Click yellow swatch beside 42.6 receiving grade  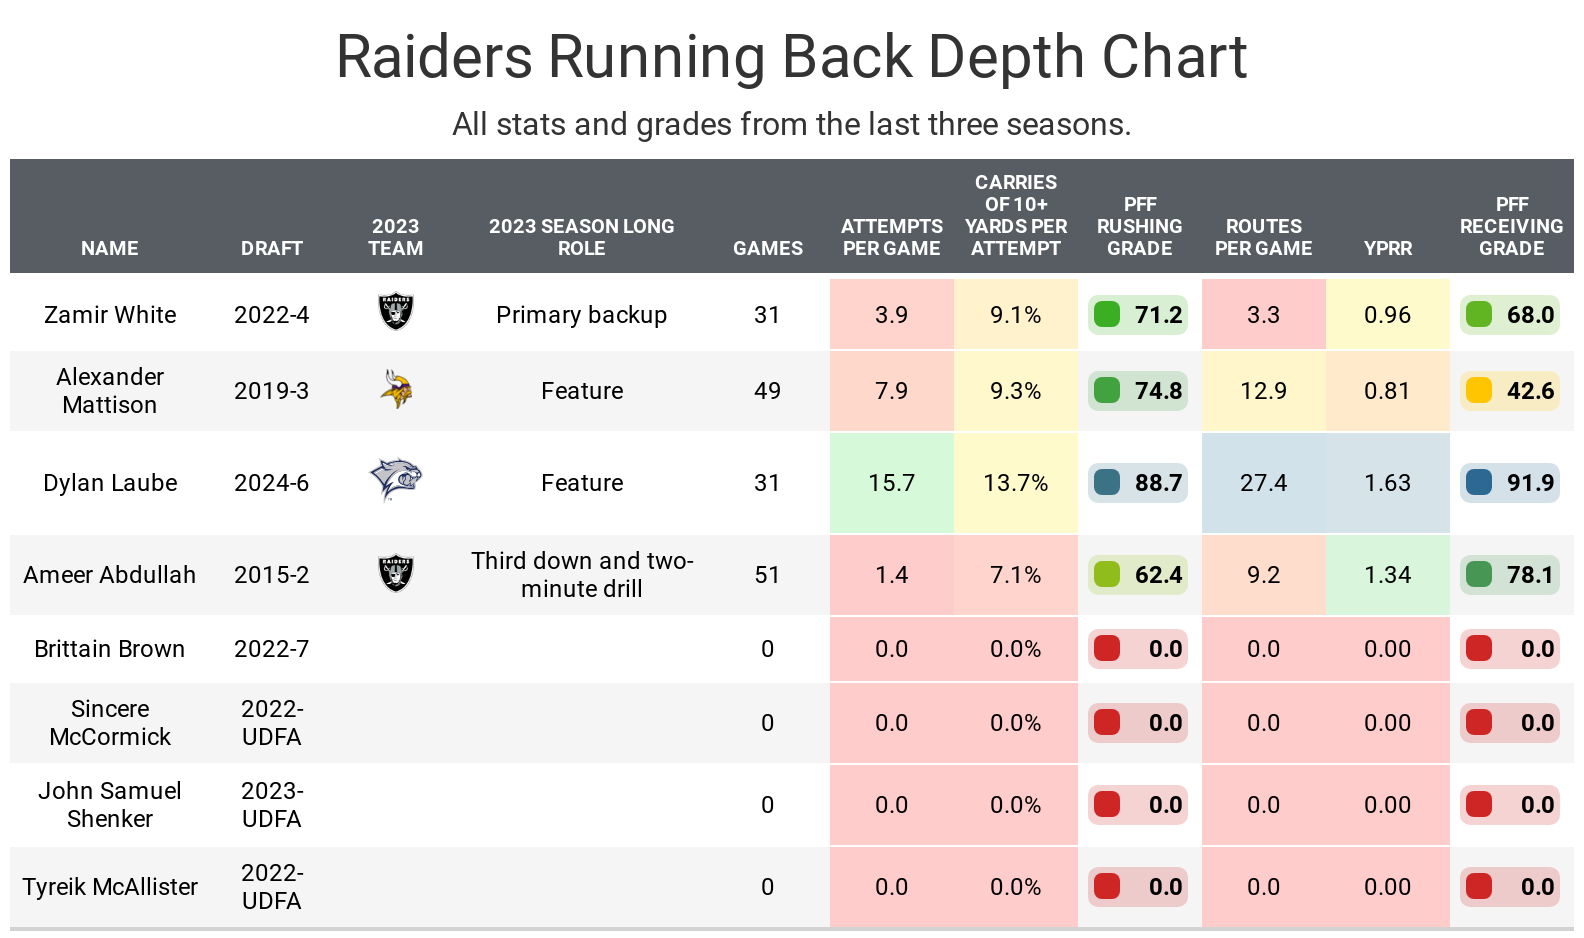click(x=1478, y=390)
